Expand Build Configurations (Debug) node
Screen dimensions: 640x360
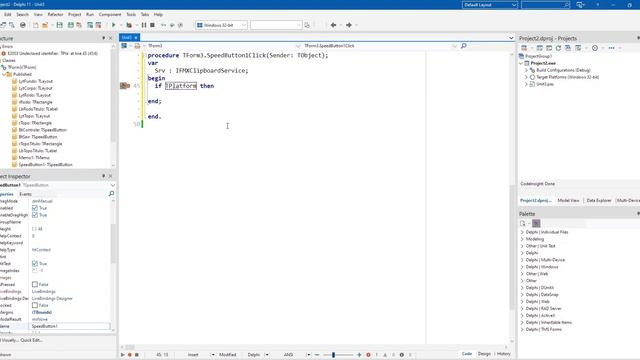[x=526, y=70]
